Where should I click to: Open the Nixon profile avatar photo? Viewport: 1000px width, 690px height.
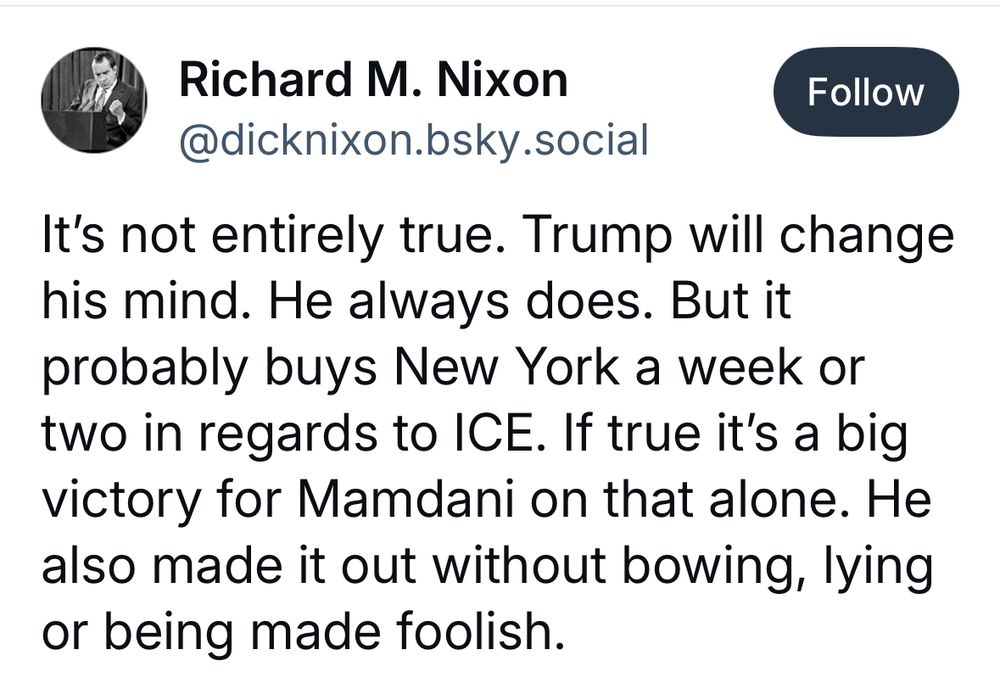[93, 99]
